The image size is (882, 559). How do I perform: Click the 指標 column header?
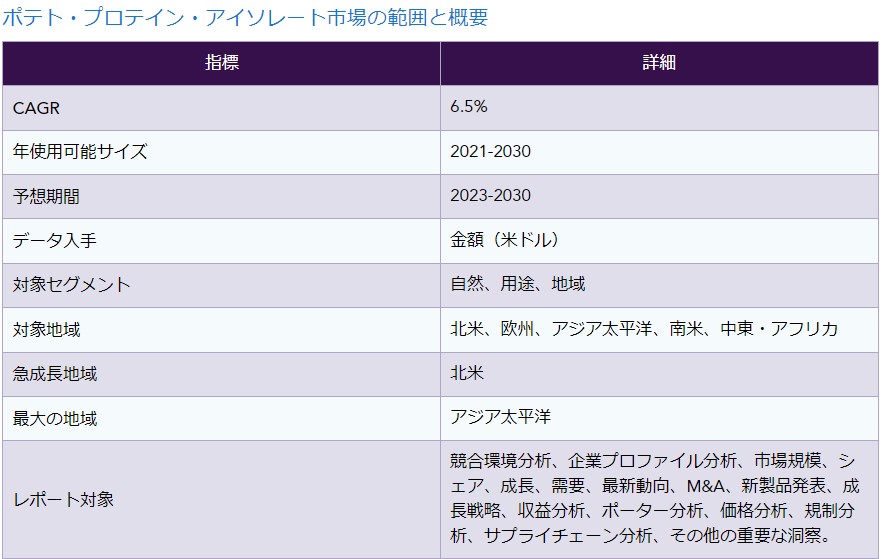click(221, 63)
